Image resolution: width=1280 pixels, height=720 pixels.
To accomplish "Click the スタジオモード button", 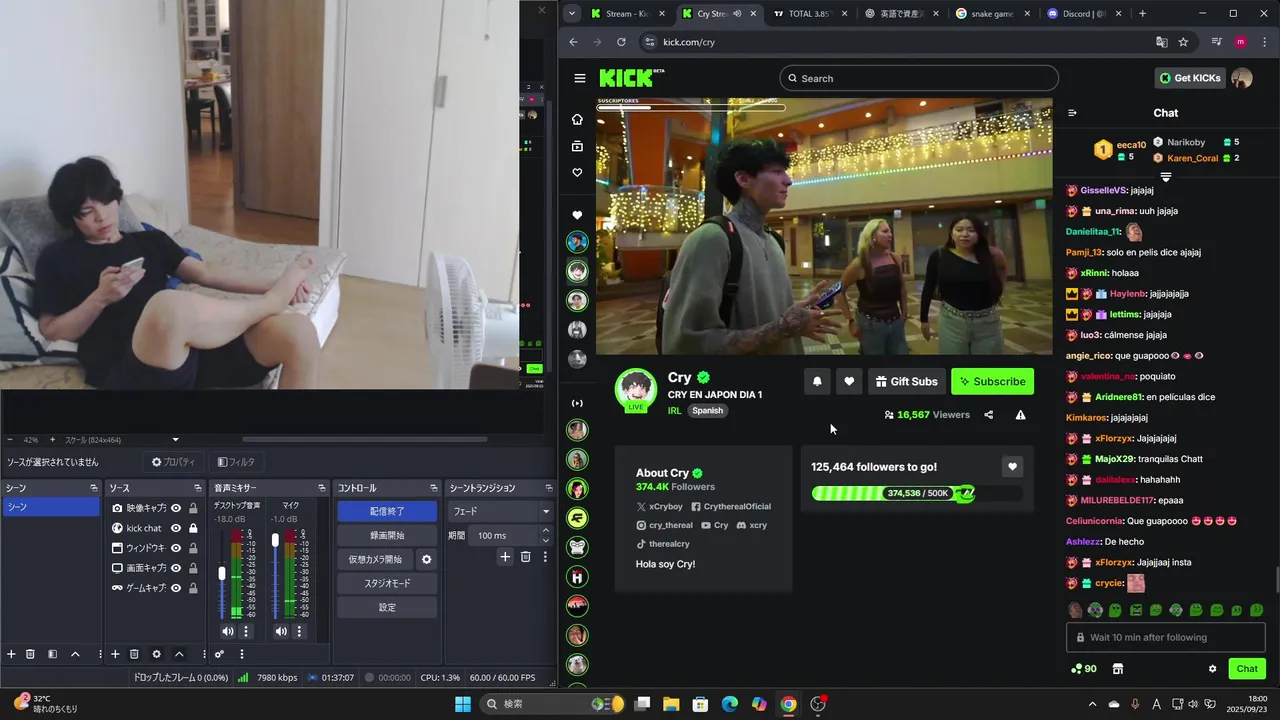I will [x=387, y=583].
